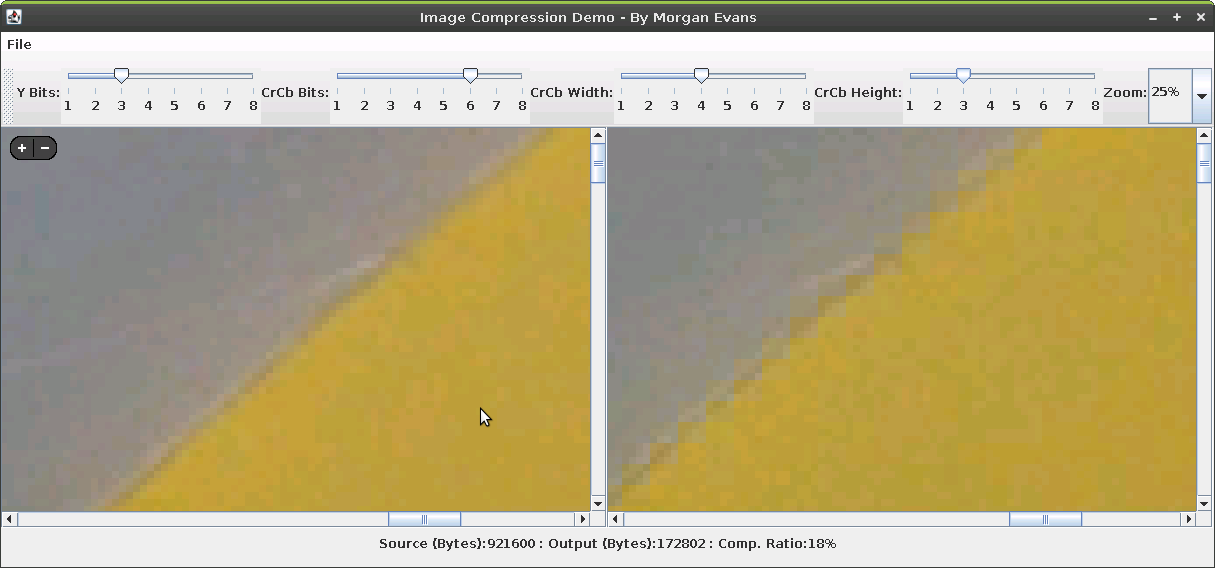Click the Zoom 25% value field

tap(1170, 96)
